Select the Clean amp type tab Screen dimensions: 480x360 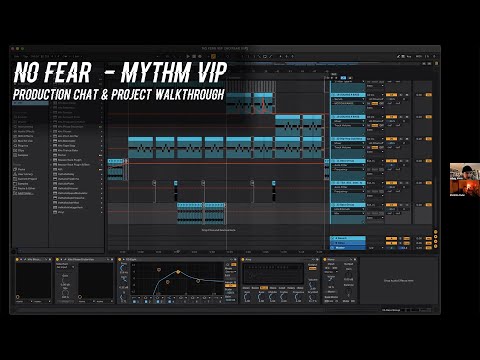pos(246,288)
